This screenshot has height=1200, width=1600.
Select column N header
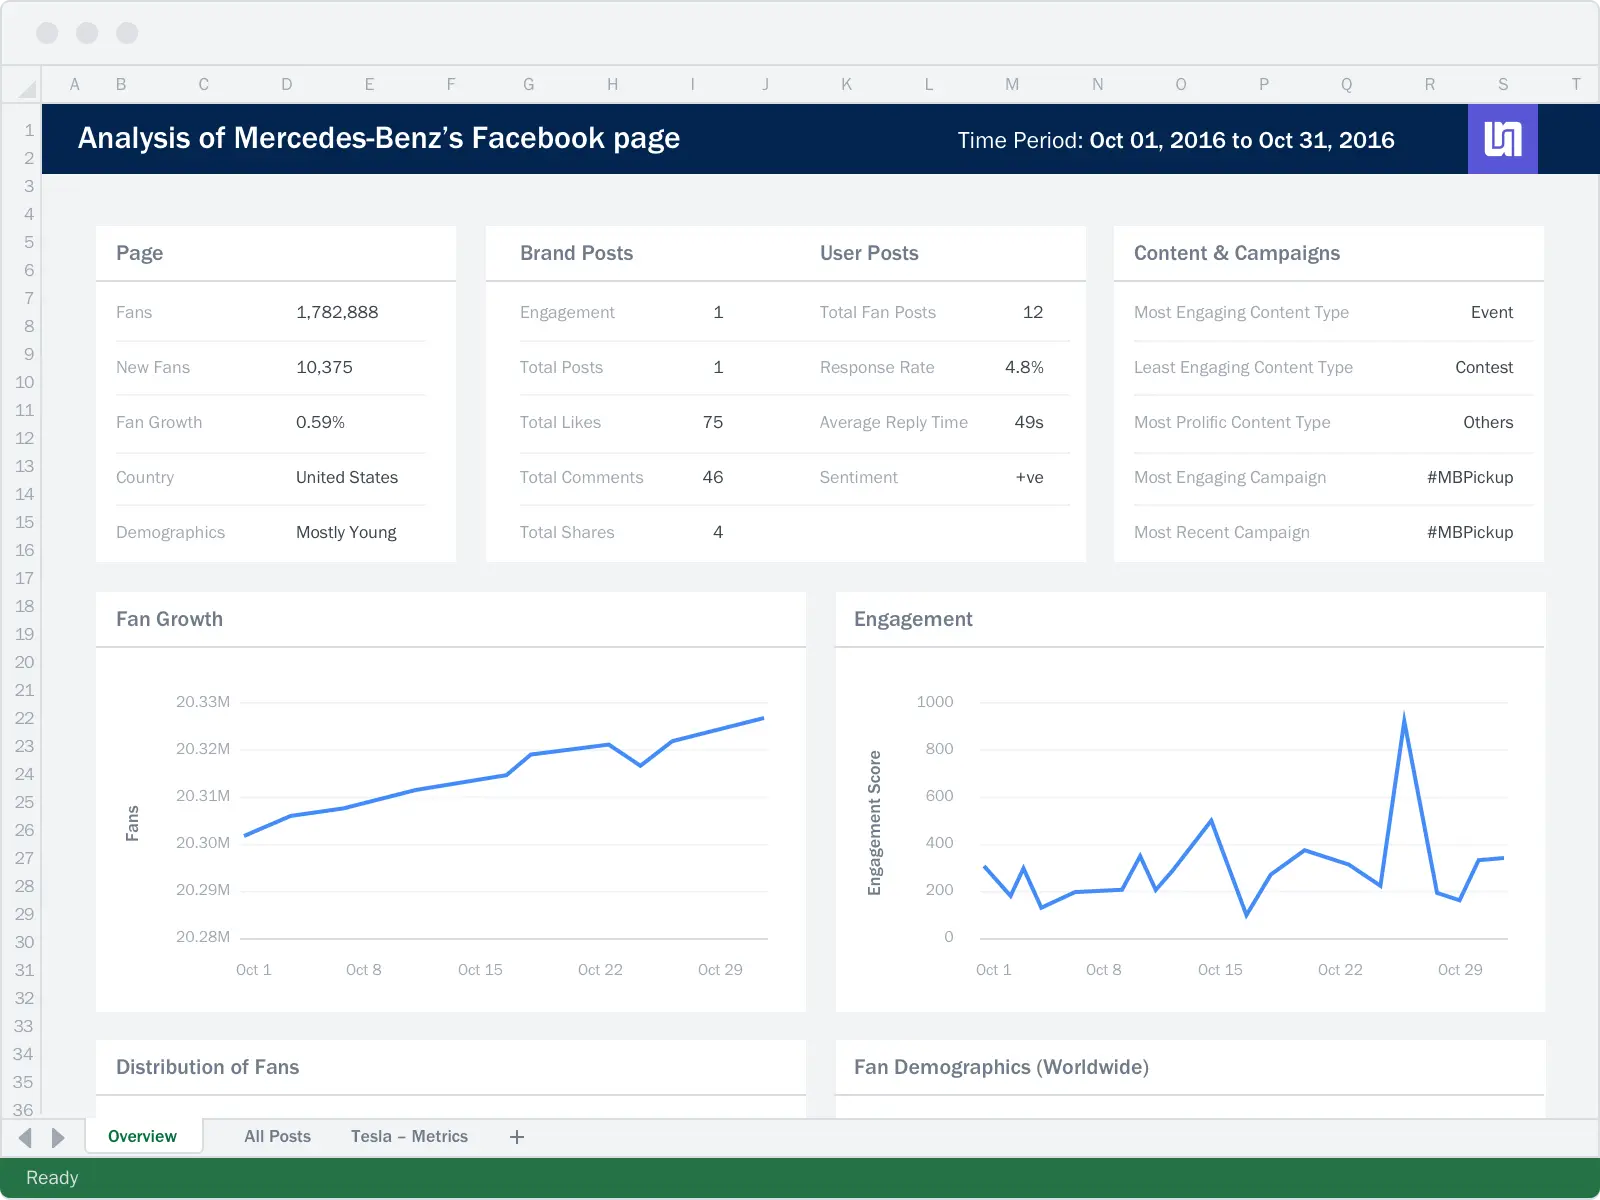pyautogui.click(x=1097, y=85)
